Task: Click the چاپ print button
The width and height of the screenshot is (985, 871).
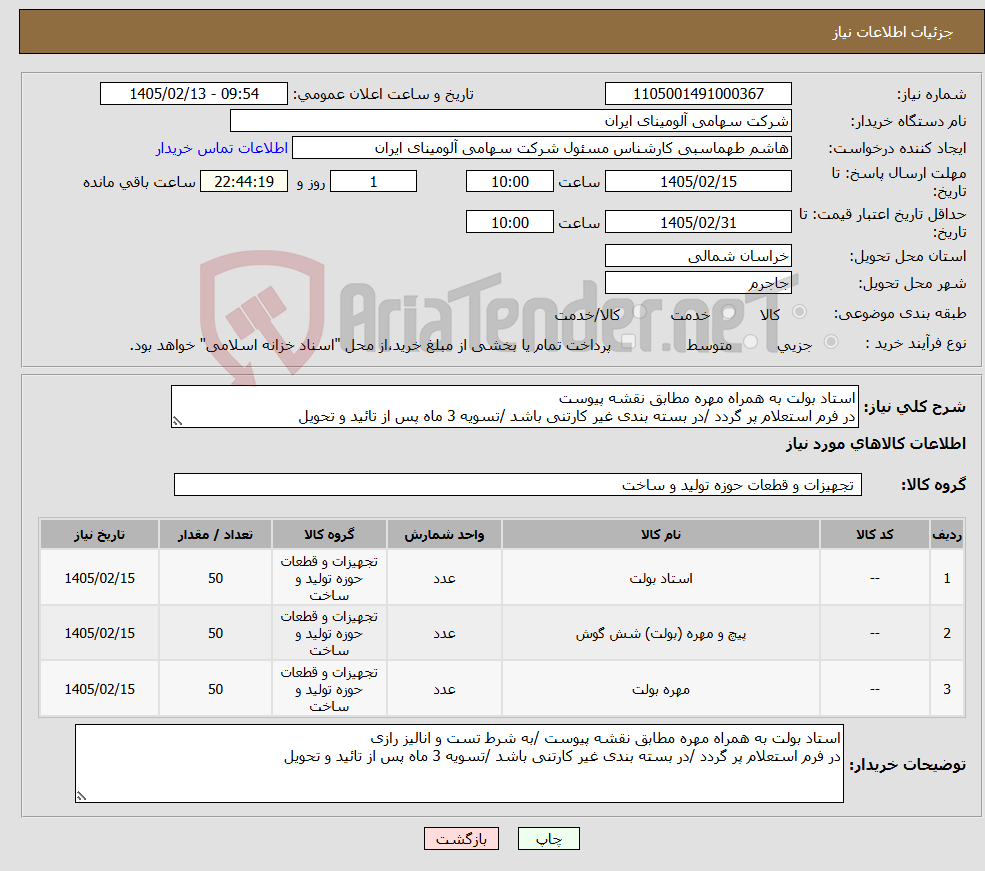Action: coord(548,839)
